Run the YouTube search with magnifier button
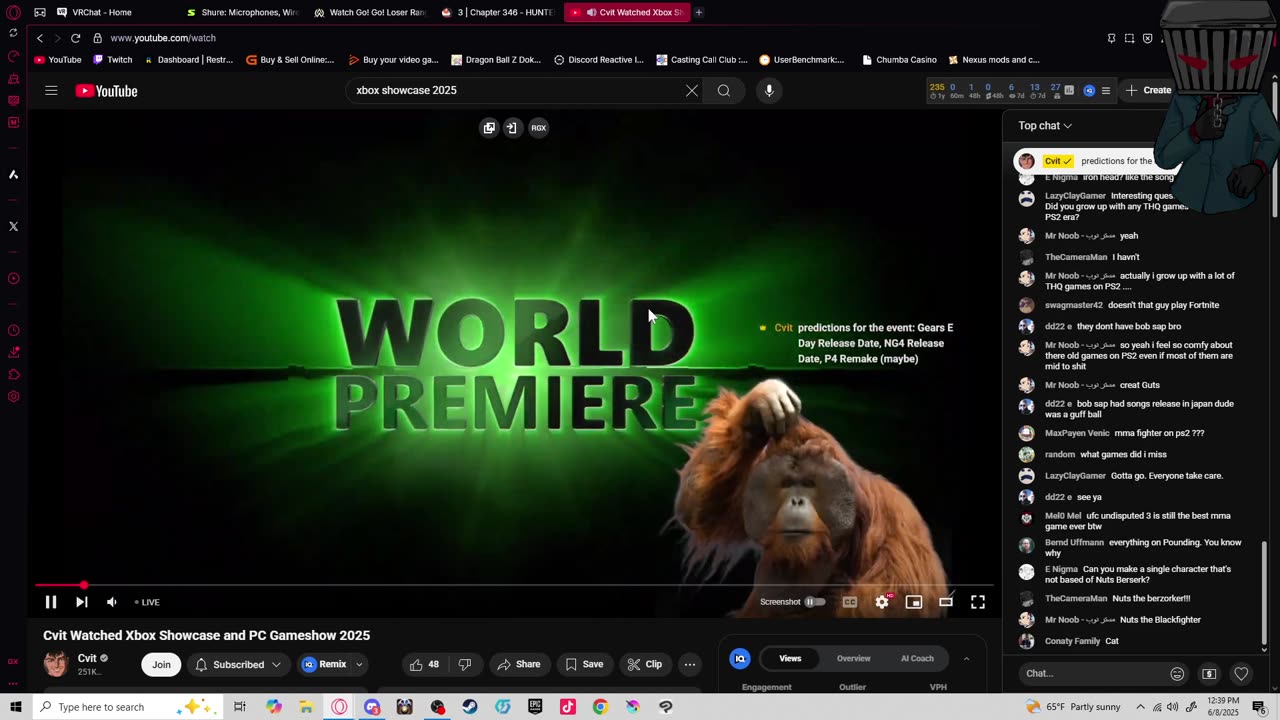The image size is (1280, 720). click(x=724, y=91)
